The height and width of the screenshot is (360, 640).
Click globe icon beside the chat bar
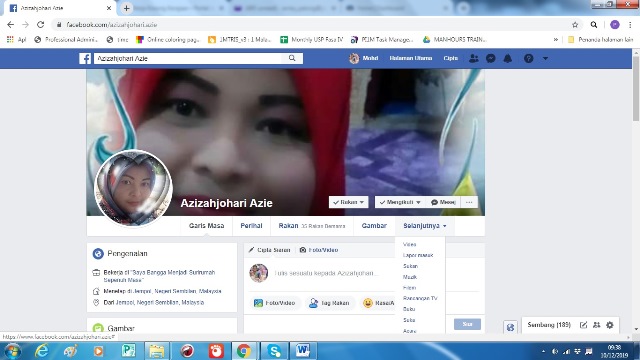pyautogui.click(x=510, y=327)
